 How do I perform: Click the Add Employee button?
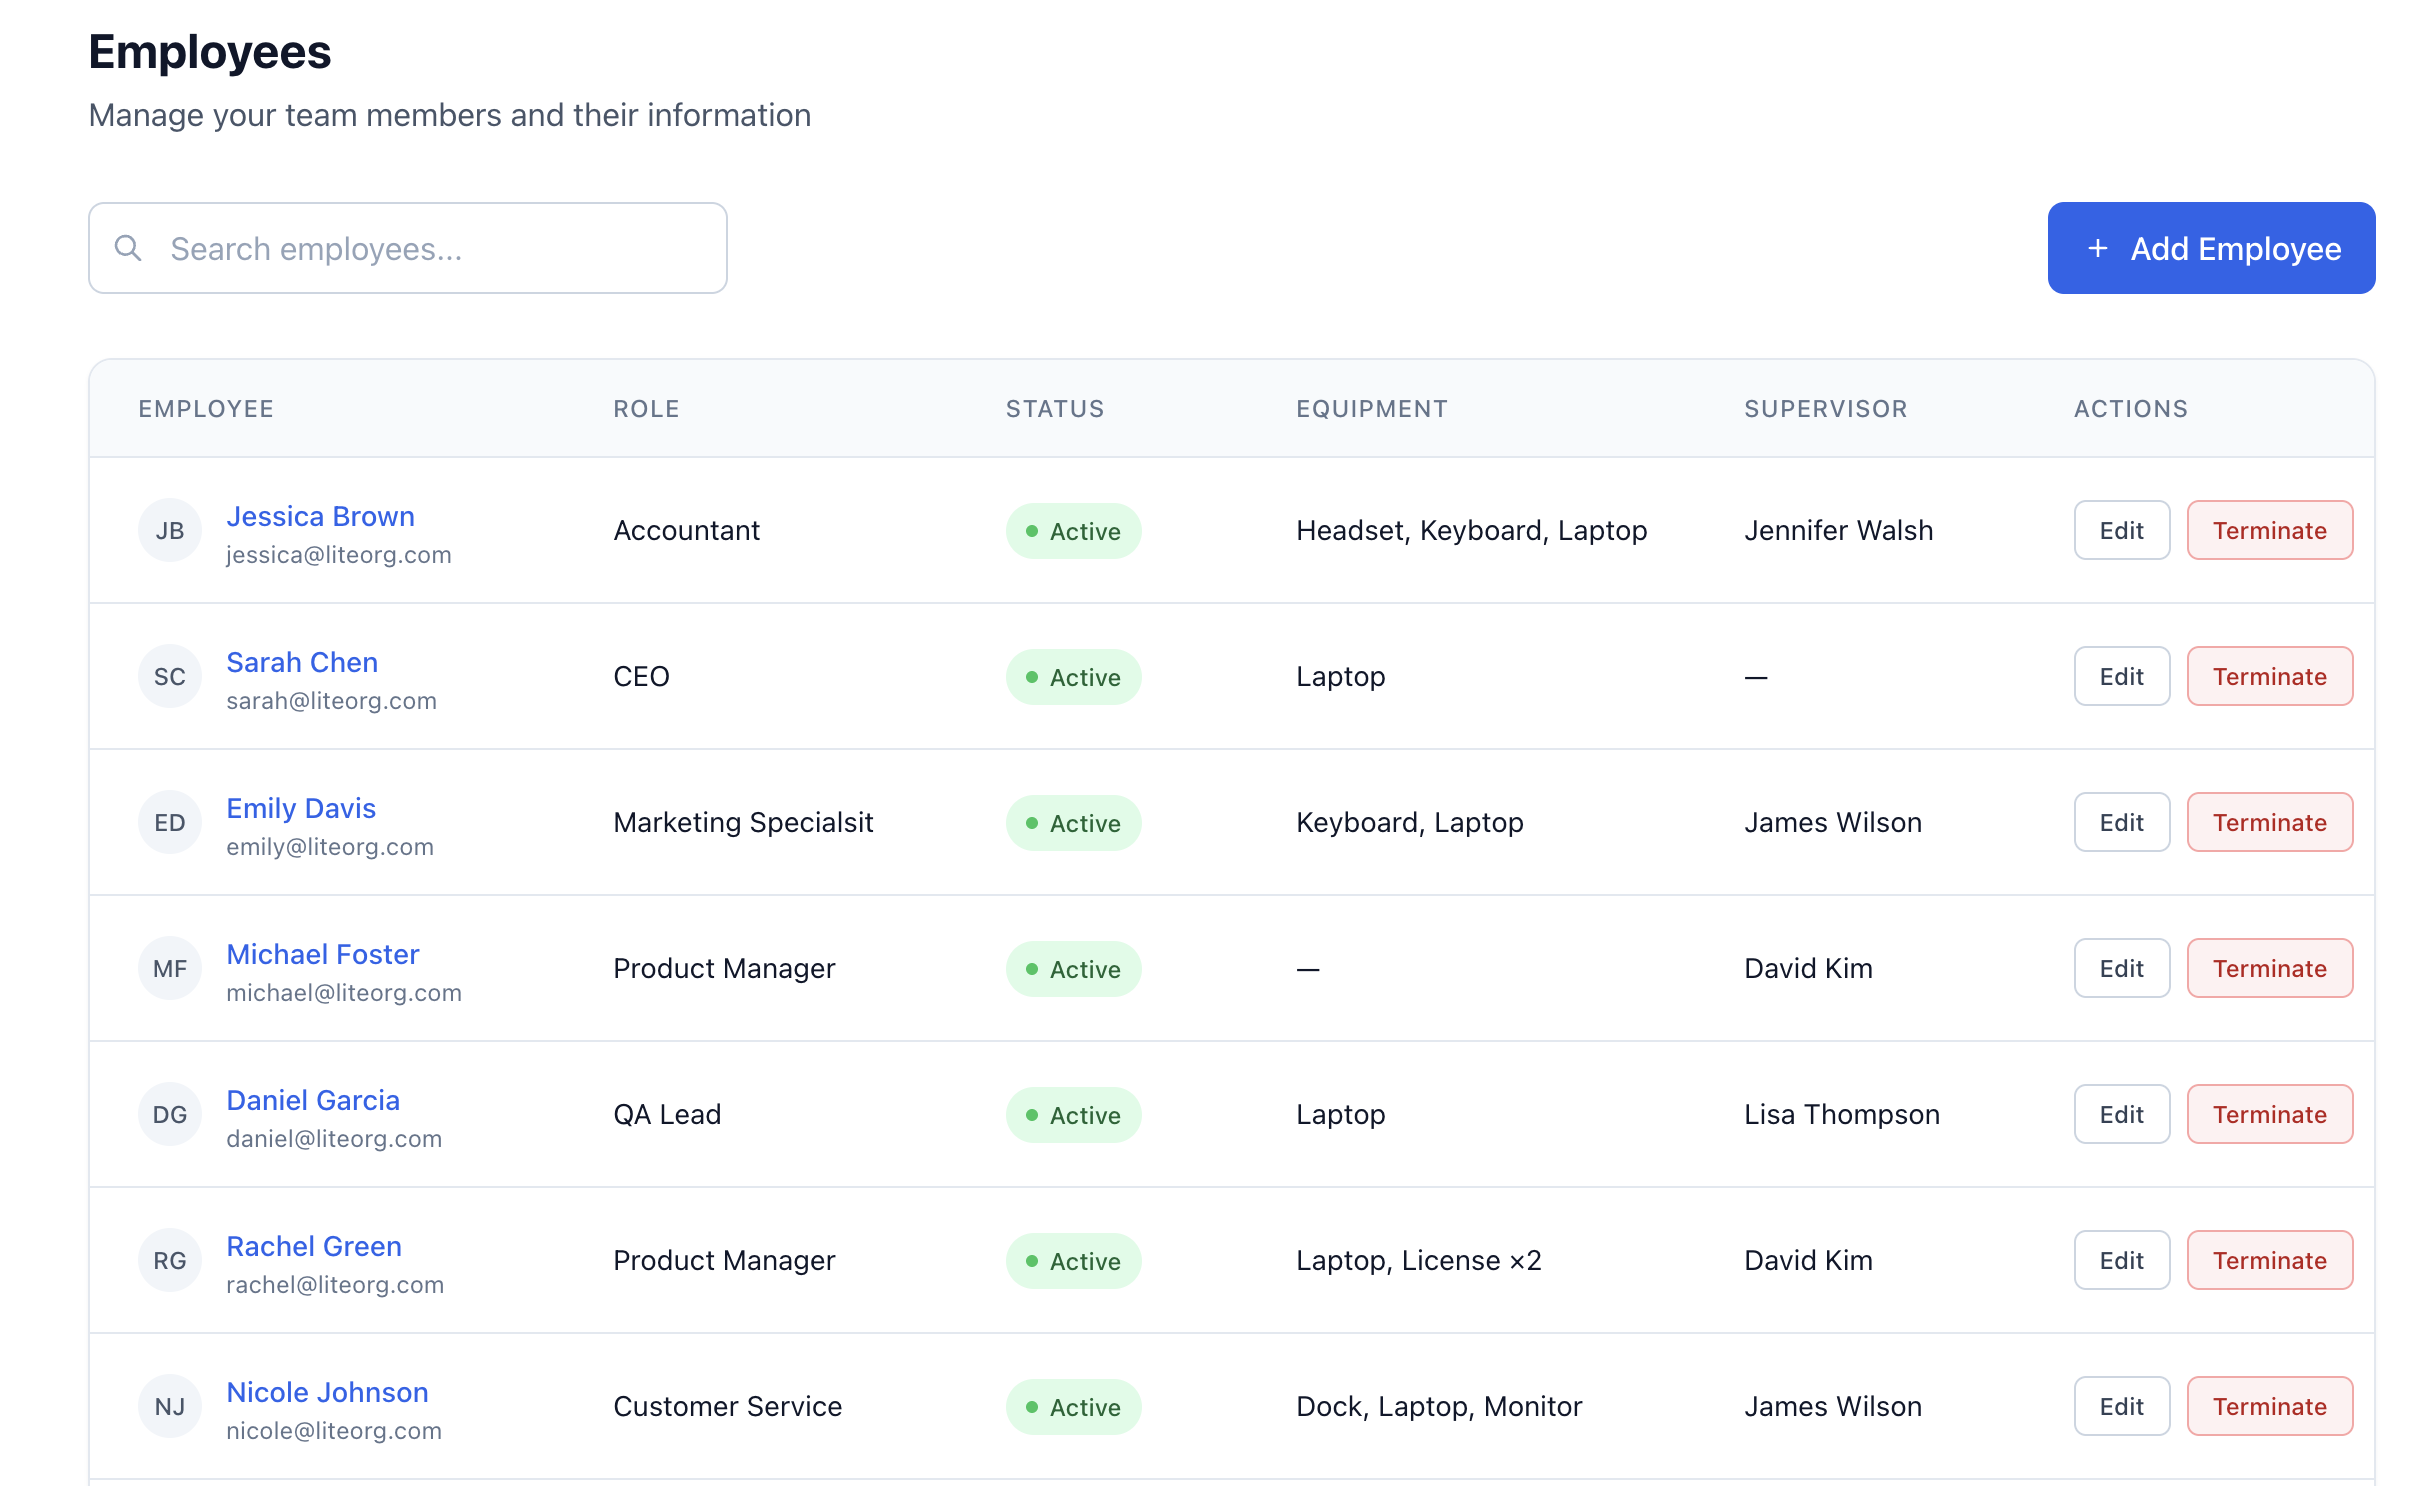coord(2211,248)
